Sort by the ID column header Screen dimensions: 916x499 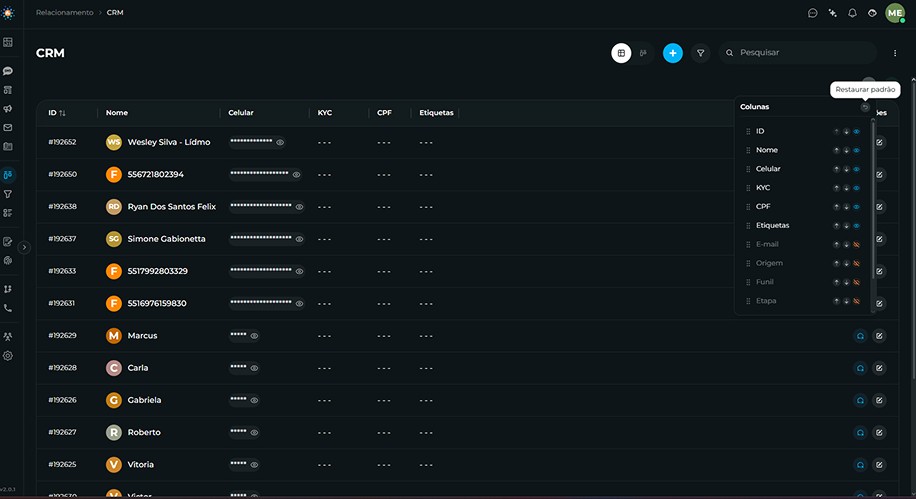coord(57,113)
